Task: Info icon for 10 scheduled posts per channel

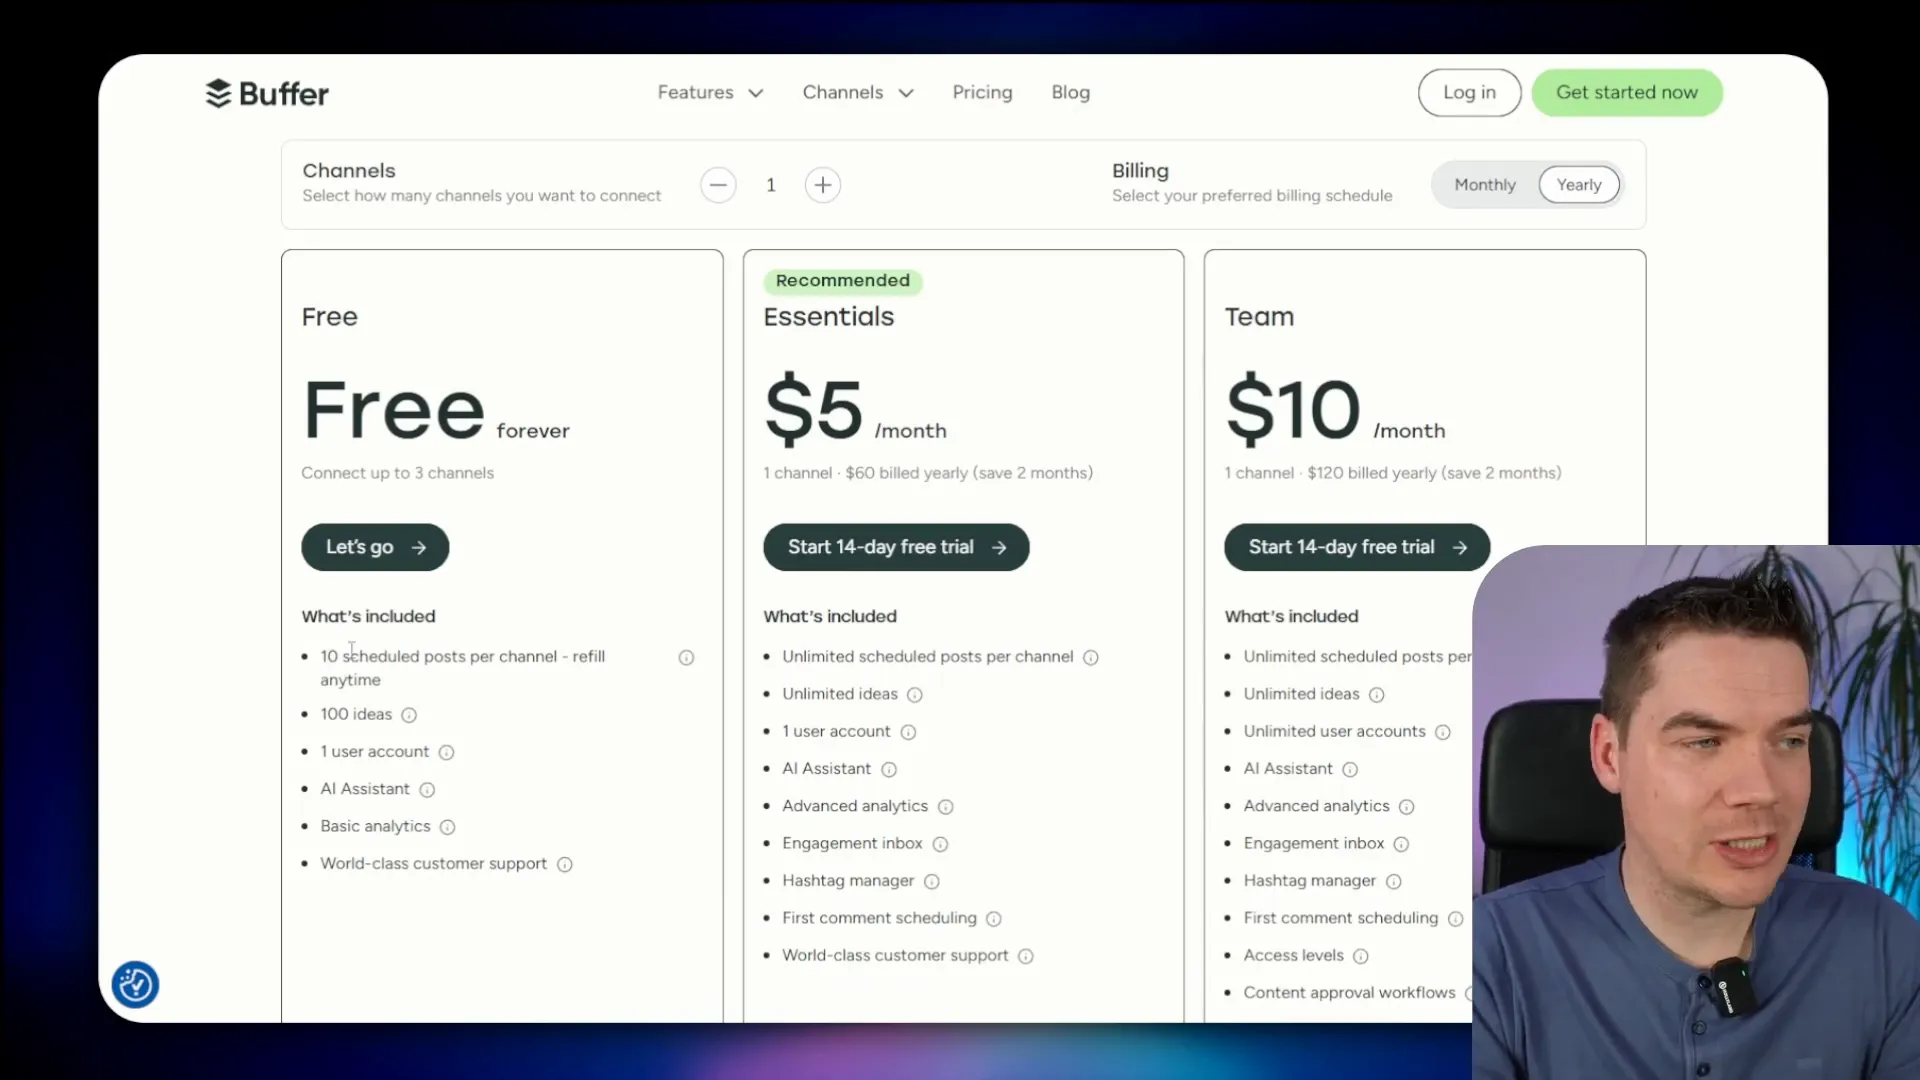Action: 686,657
